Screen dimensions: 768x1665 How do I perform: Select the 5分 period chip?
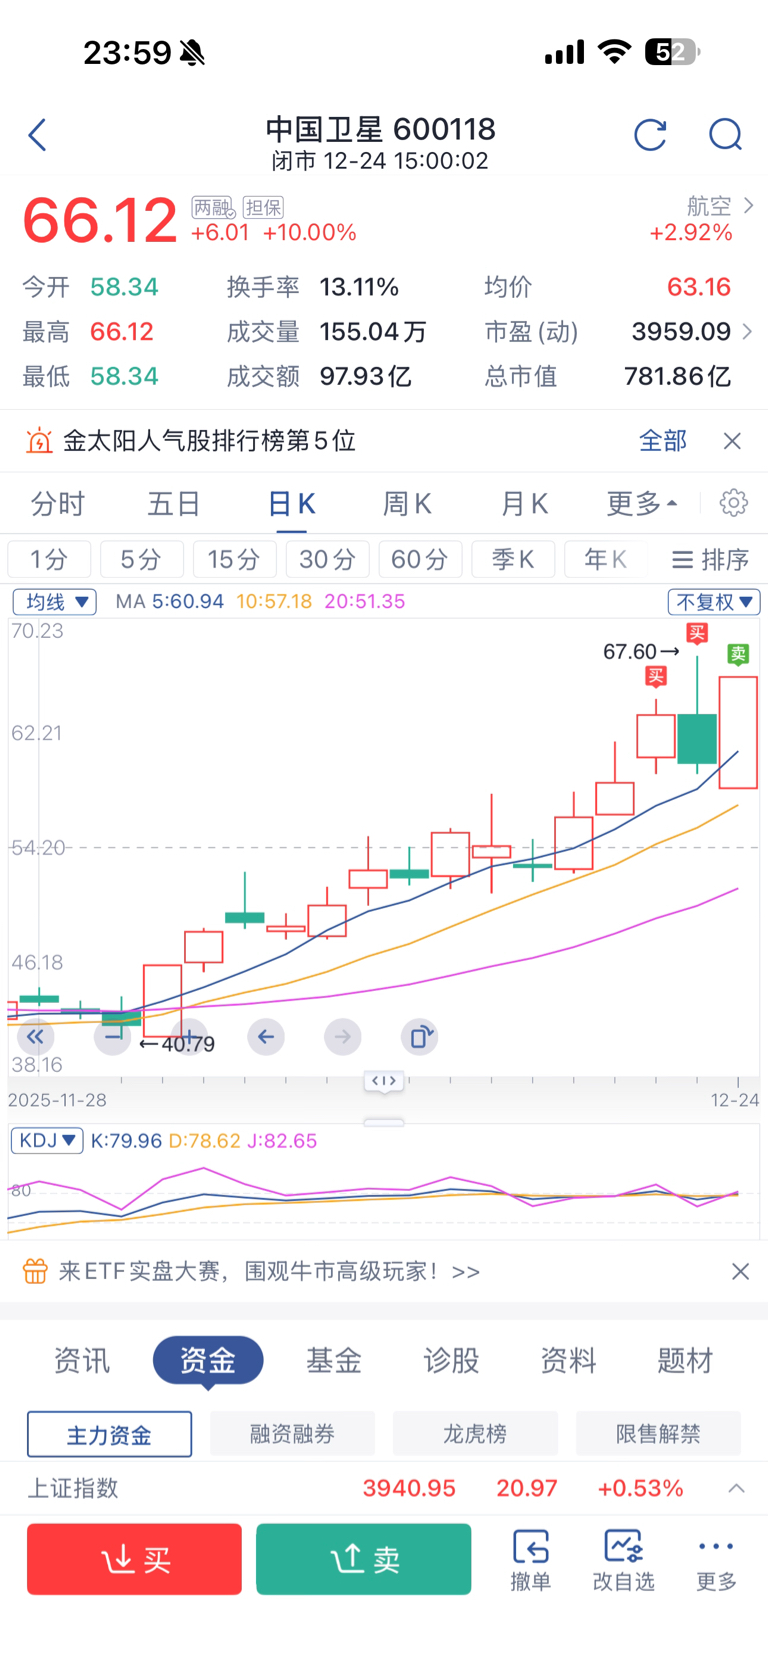pos(141,559)
